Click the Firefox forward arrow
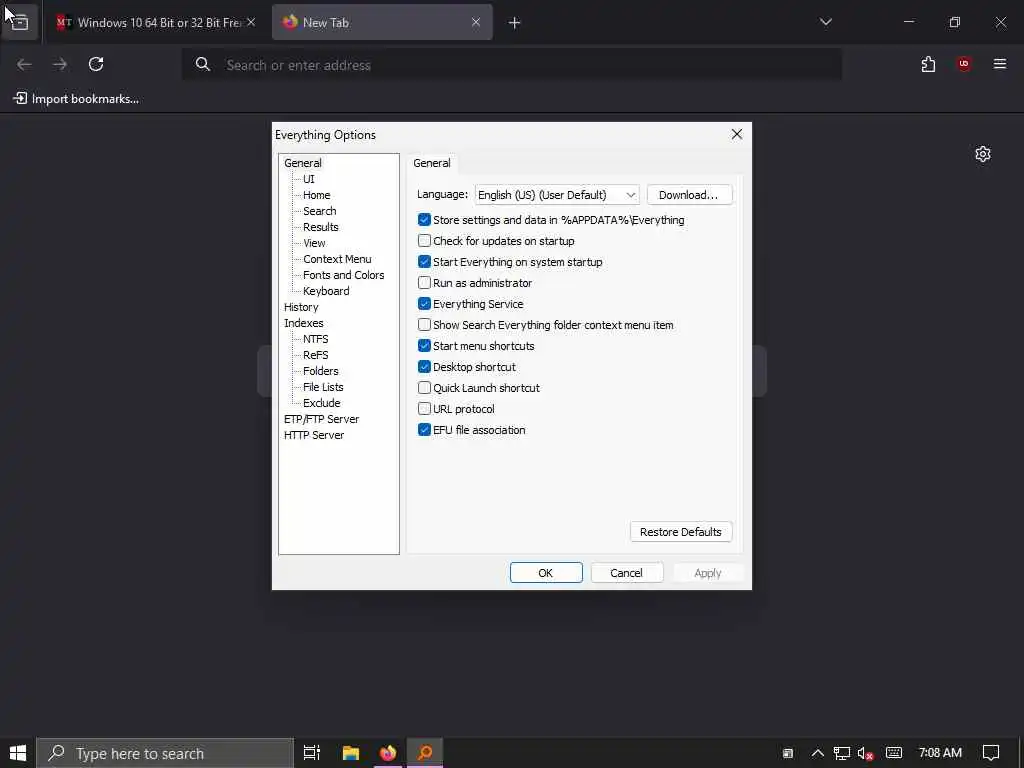 coord(60,64)
